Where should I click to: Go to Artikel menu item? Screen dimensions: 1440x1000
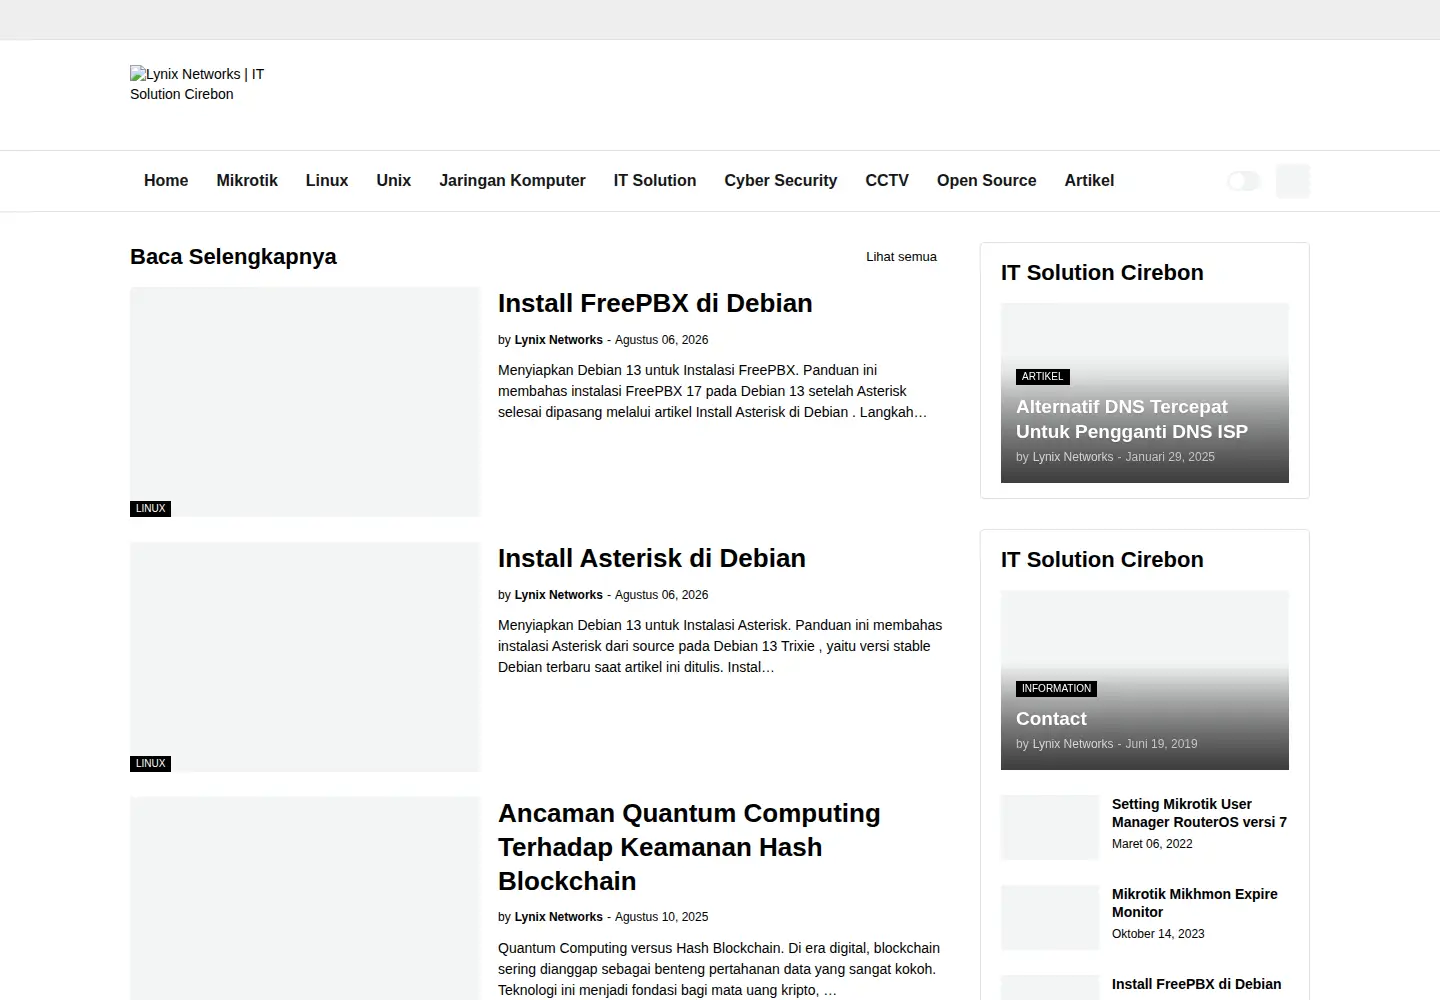pyautogui.click(x=1089, y=181)
